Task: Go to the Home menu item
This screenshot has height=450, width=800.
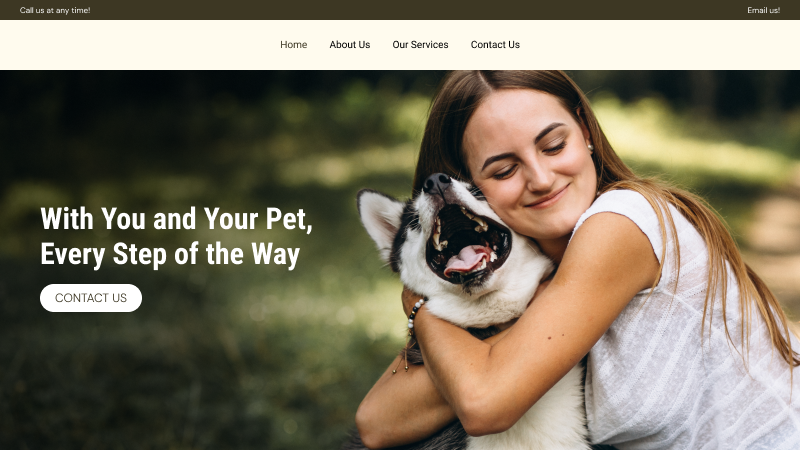Action: (293, 45)
